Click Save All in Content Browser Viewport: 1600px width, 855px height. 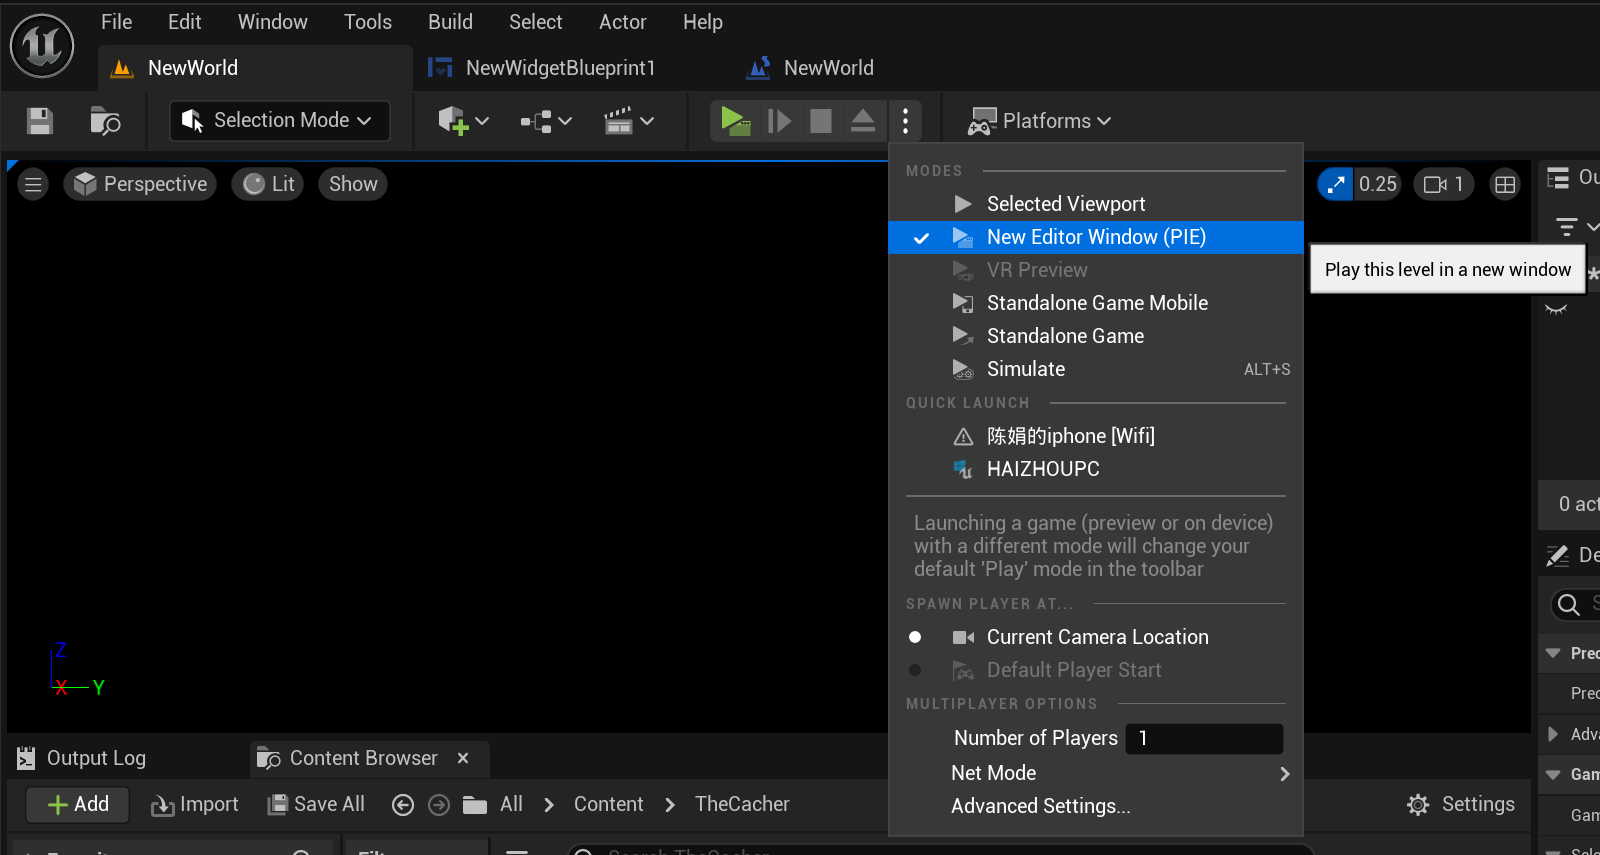click(x=316, y=804)
